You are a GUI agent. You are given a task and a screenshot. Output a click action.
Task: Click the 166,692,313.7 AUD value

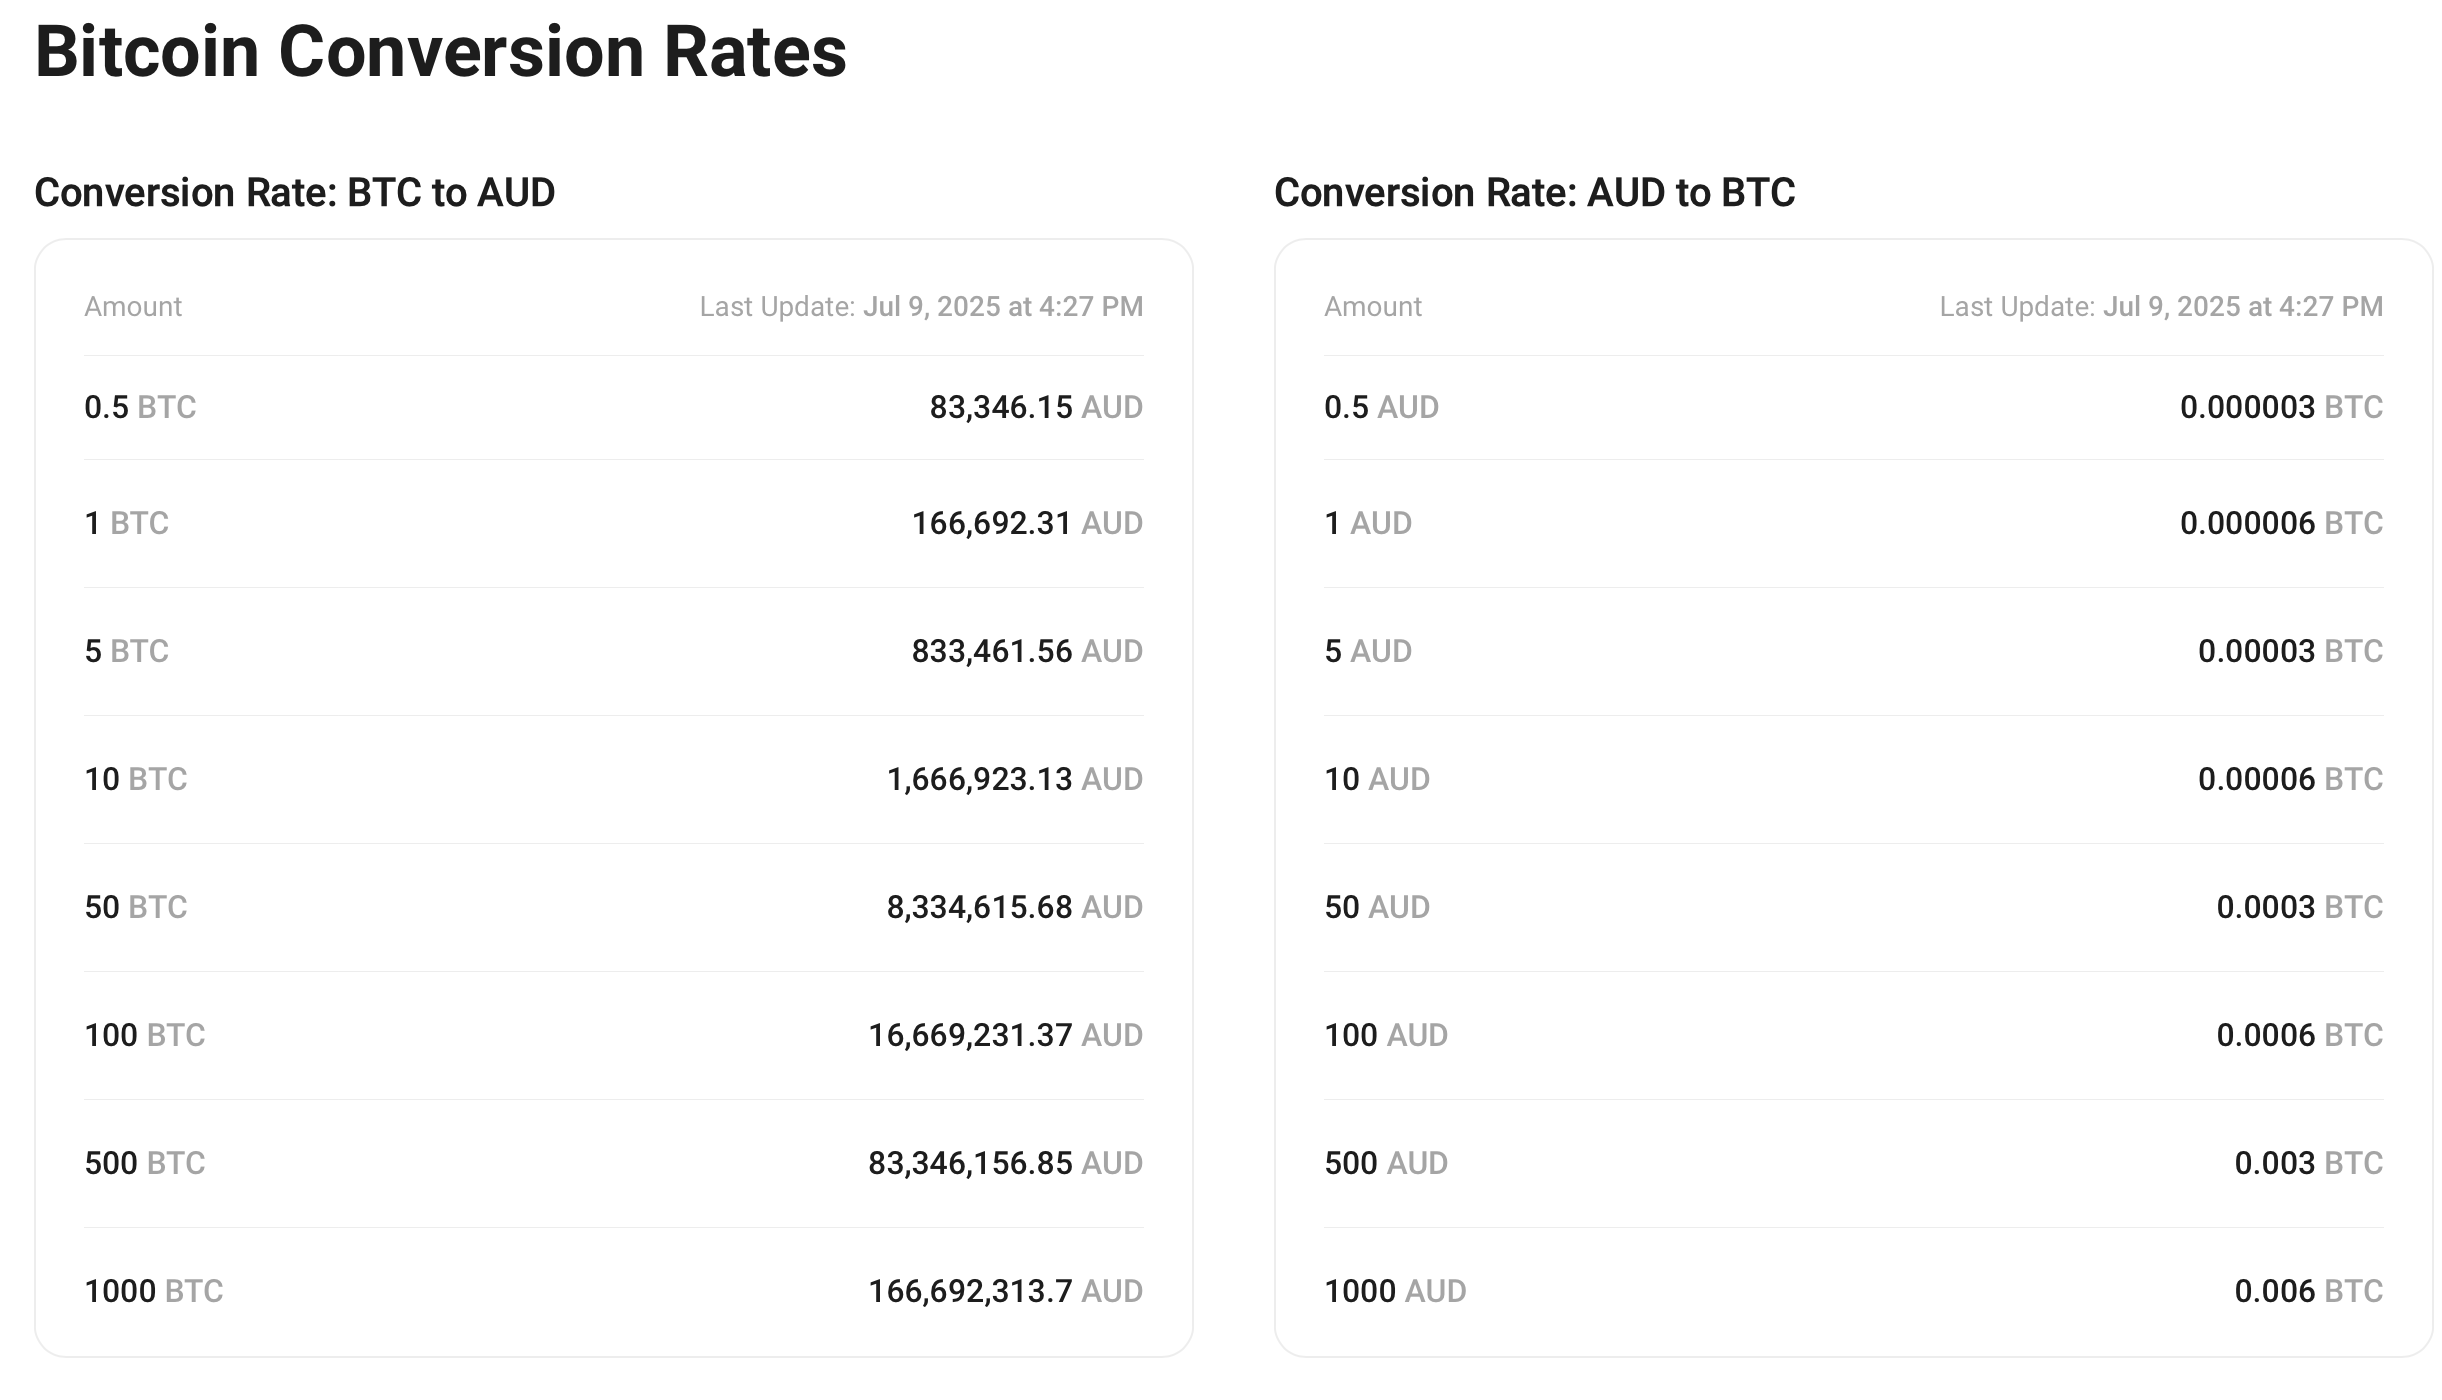pos(1005,1291)
